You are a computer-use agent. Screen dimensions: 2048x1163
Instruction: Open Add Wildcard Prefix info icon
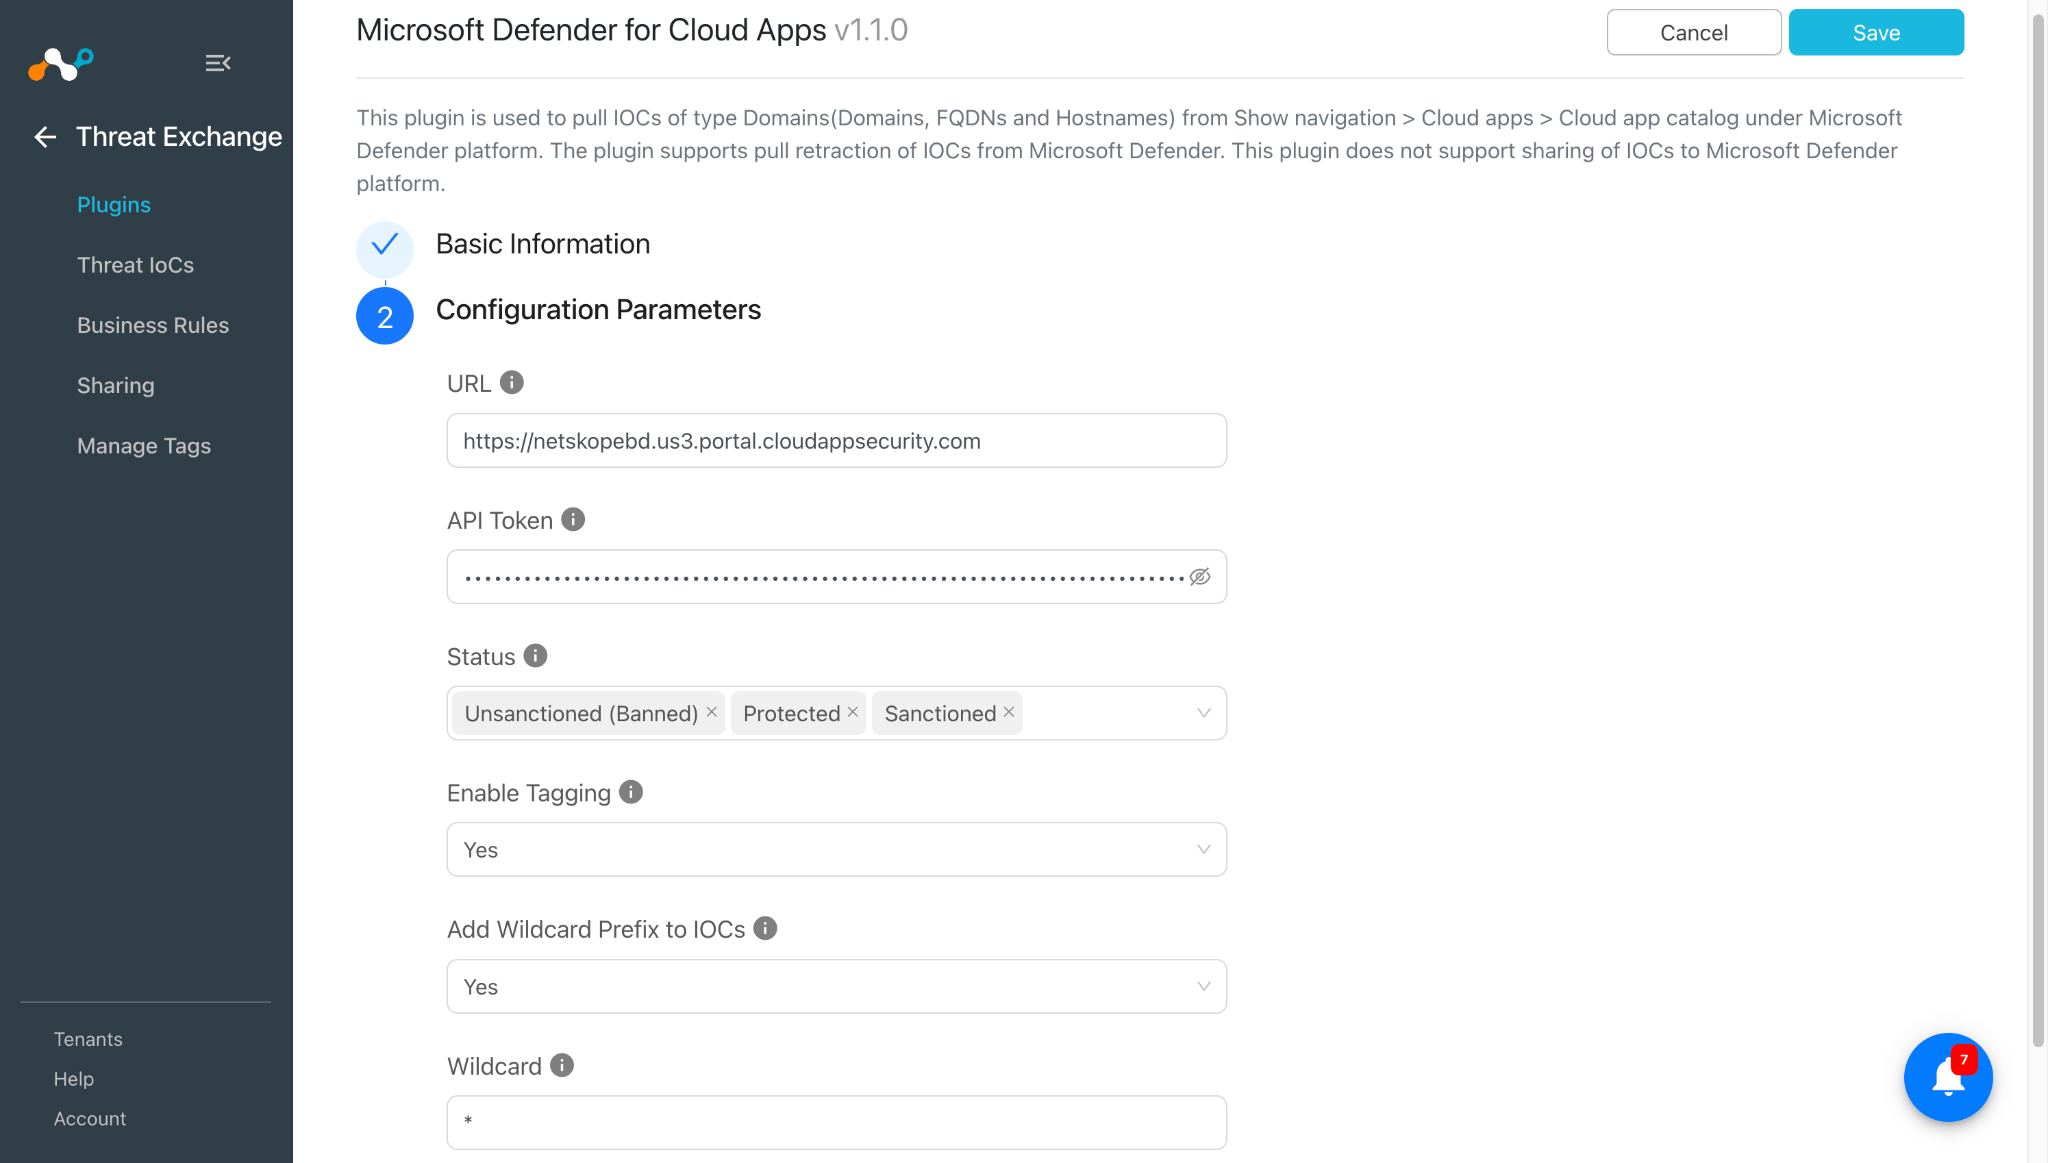[x=765, y=929]
